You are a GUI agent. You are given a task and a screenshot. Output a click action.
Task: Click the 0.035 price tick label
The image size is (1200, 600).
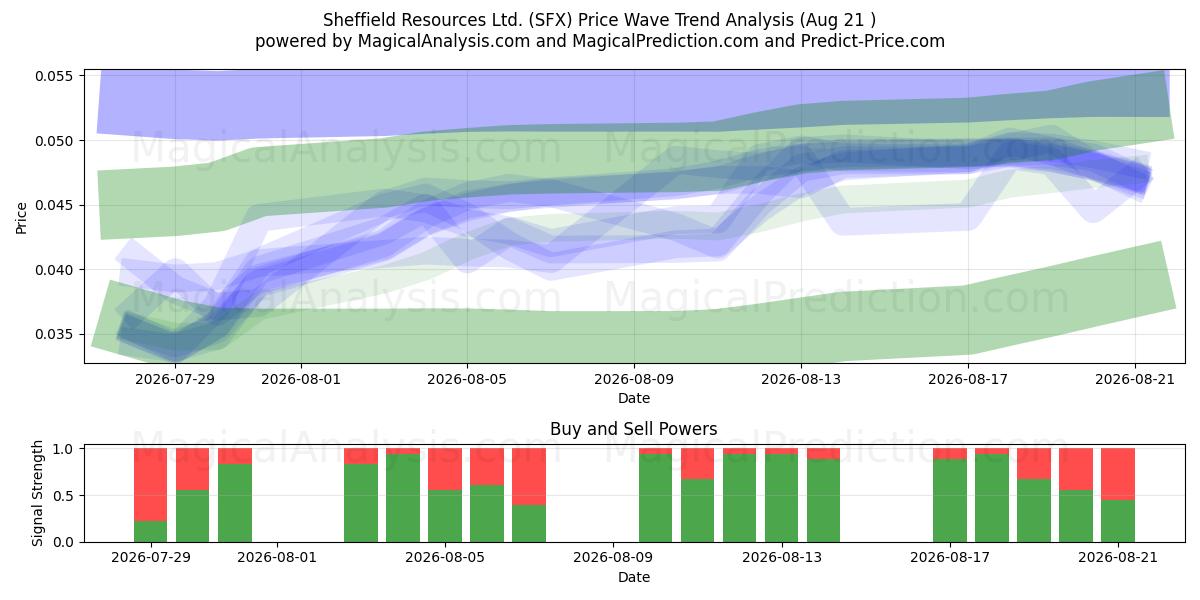click(56, 335)
